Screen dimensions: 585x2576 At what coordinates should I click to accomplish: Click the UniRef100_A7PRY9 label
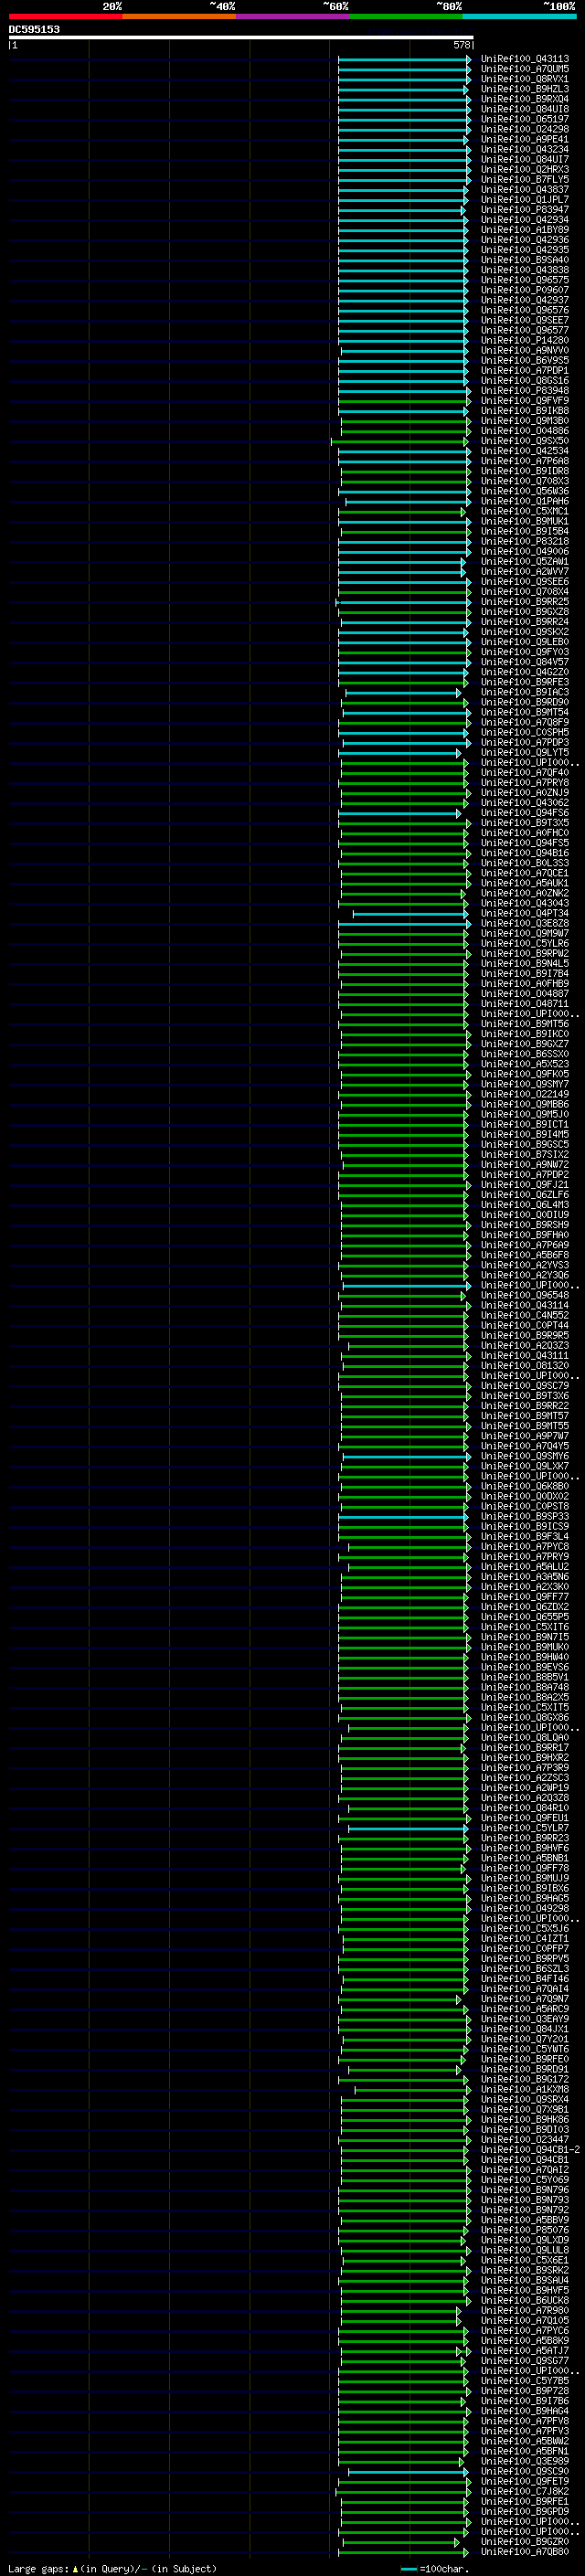pyautogui.click(x=525, y=1556)
